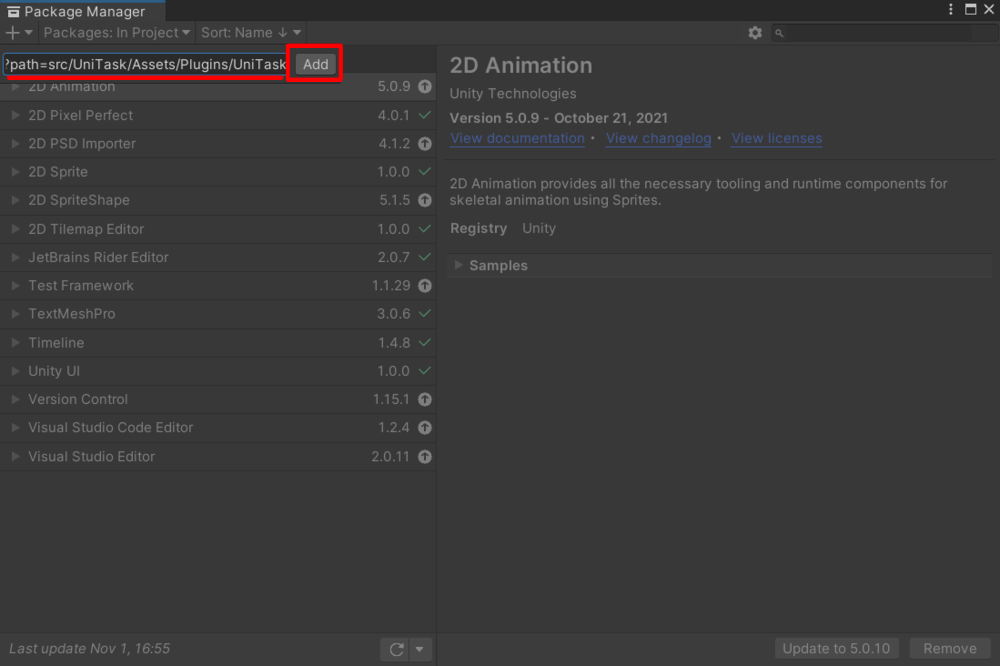
Task: Expand the Timeline package entry
Action: coord(15,343)
